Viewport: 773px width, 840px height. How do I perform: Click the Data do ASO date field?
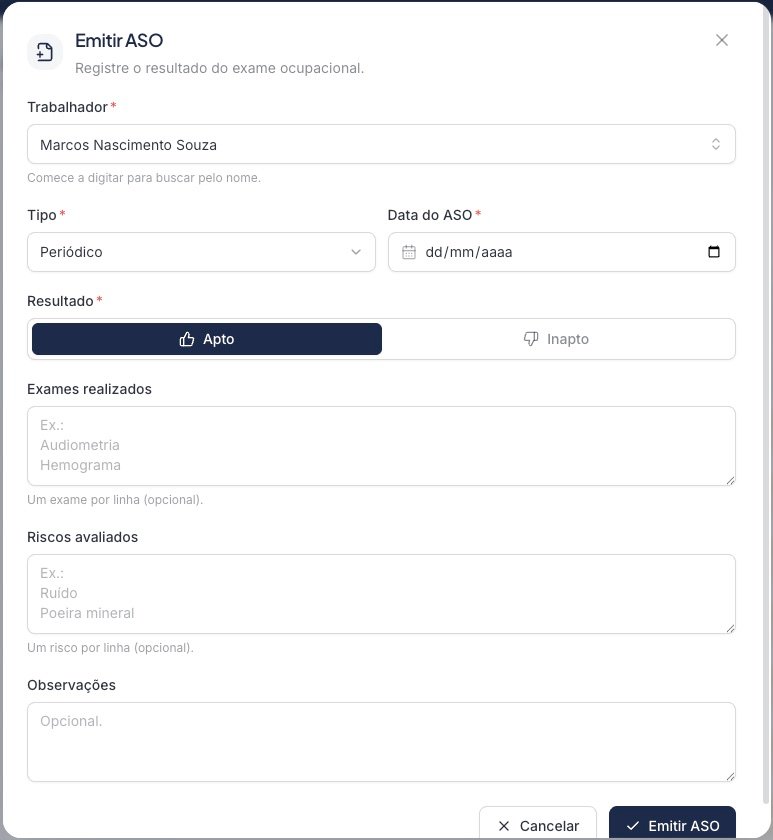tap(561, 252)
